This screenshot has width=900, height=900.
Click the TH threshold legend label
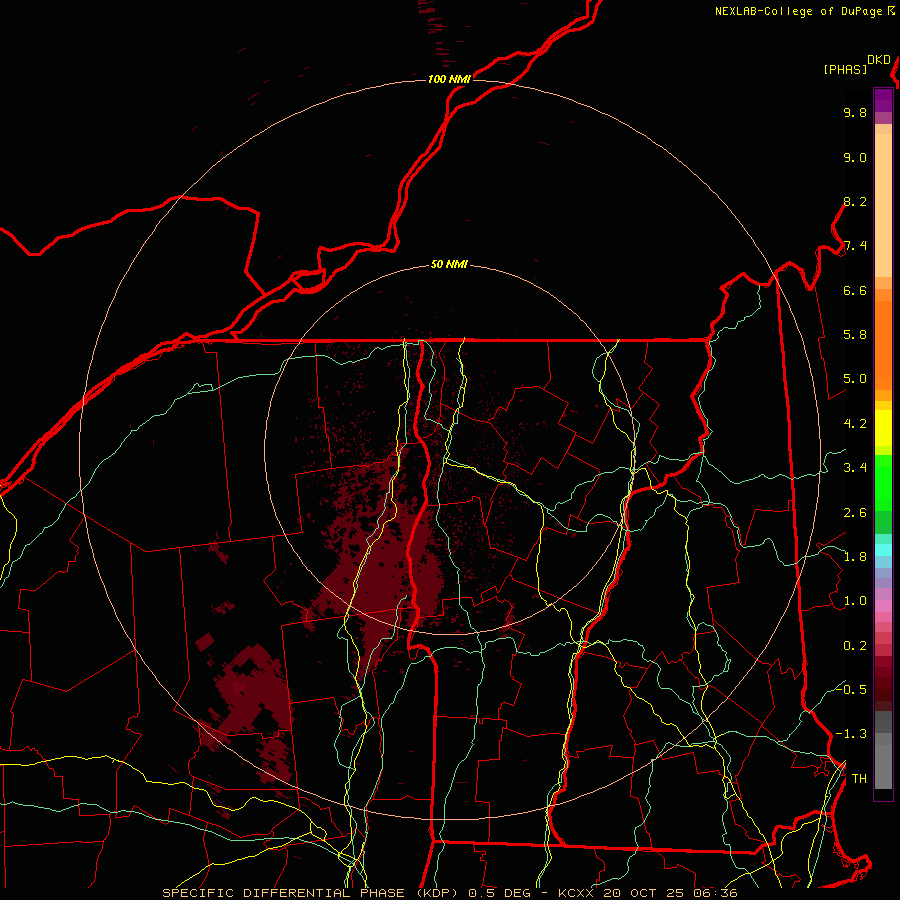coord(859,779)
